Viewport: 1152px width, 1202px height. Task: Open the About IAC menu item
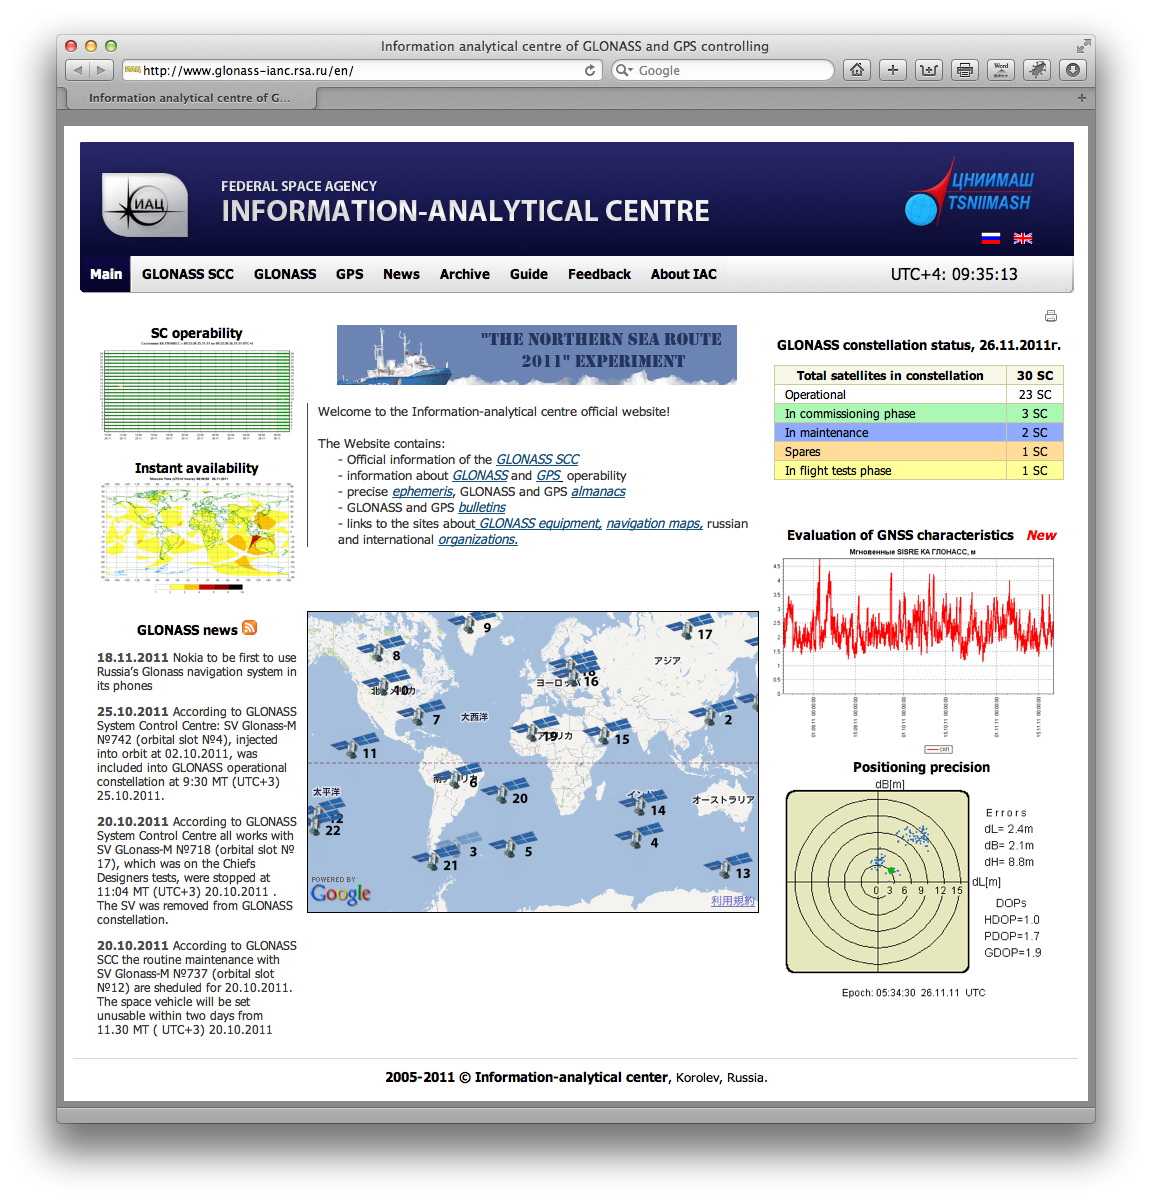[684, 274]
